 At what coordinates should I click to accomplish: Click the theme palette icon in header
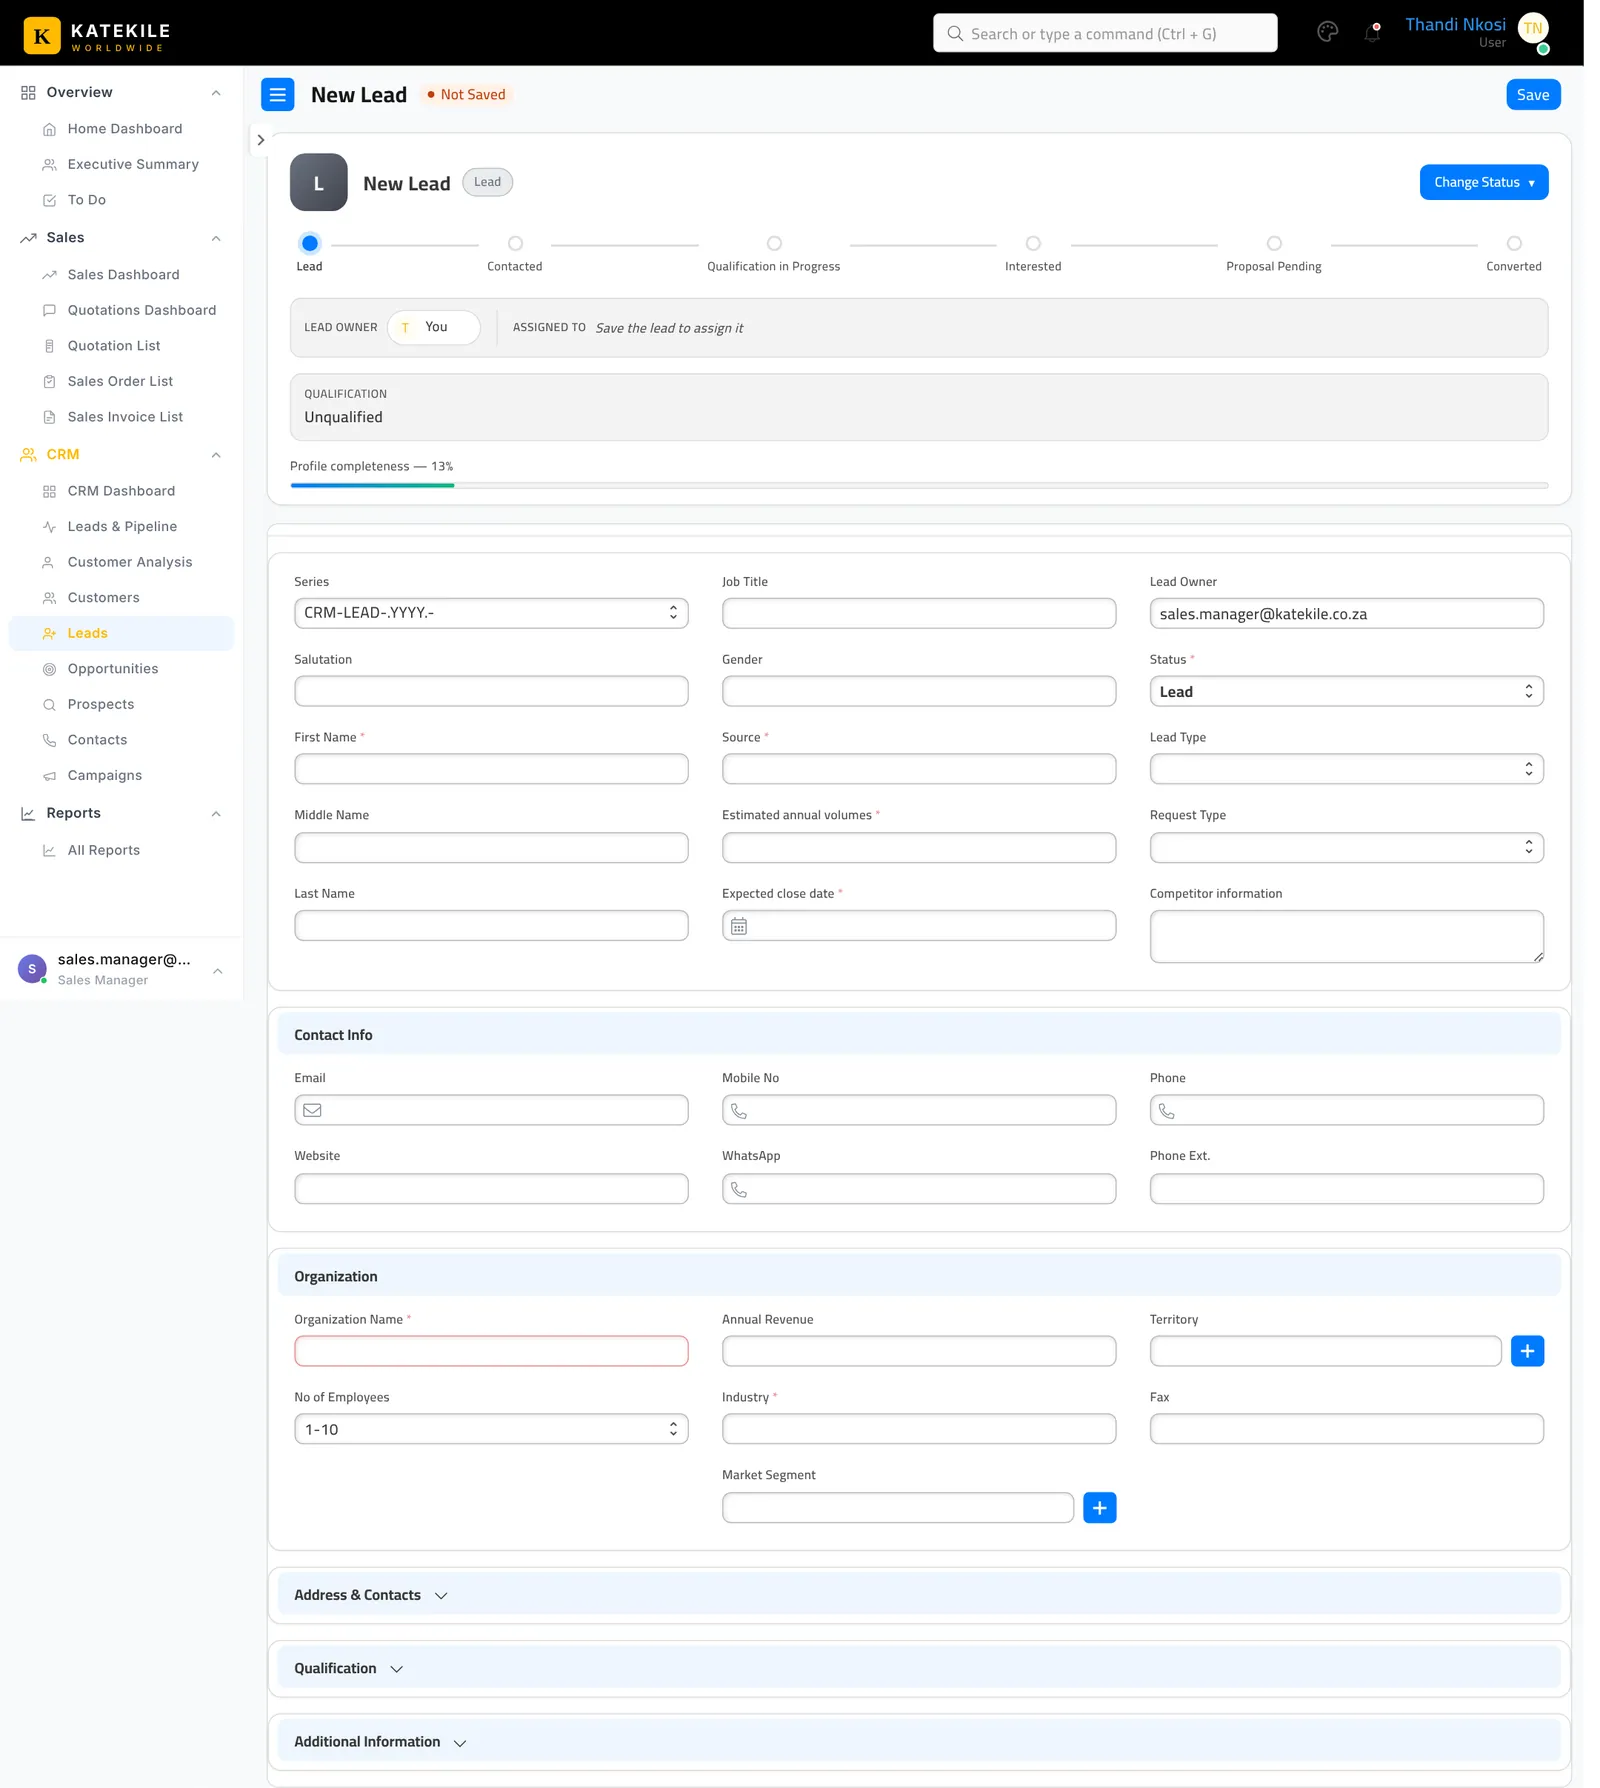(x=1327, y=32)
